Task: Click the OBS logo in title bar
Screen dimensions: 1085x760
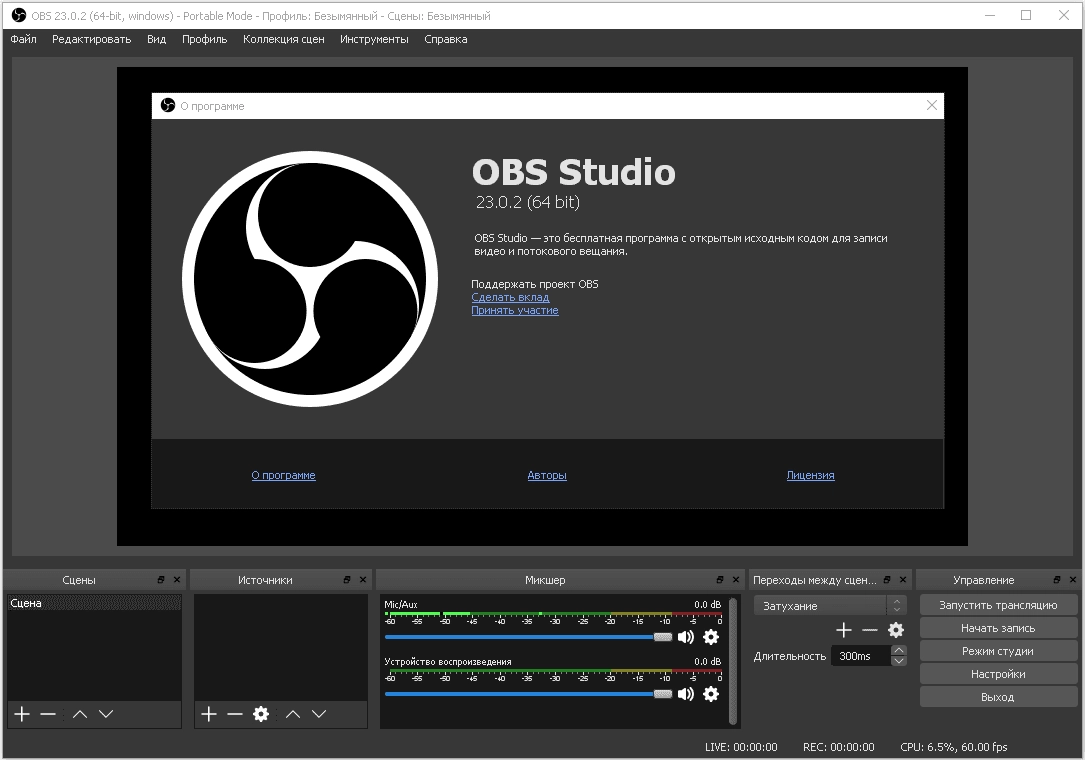Action: point(19,15)
